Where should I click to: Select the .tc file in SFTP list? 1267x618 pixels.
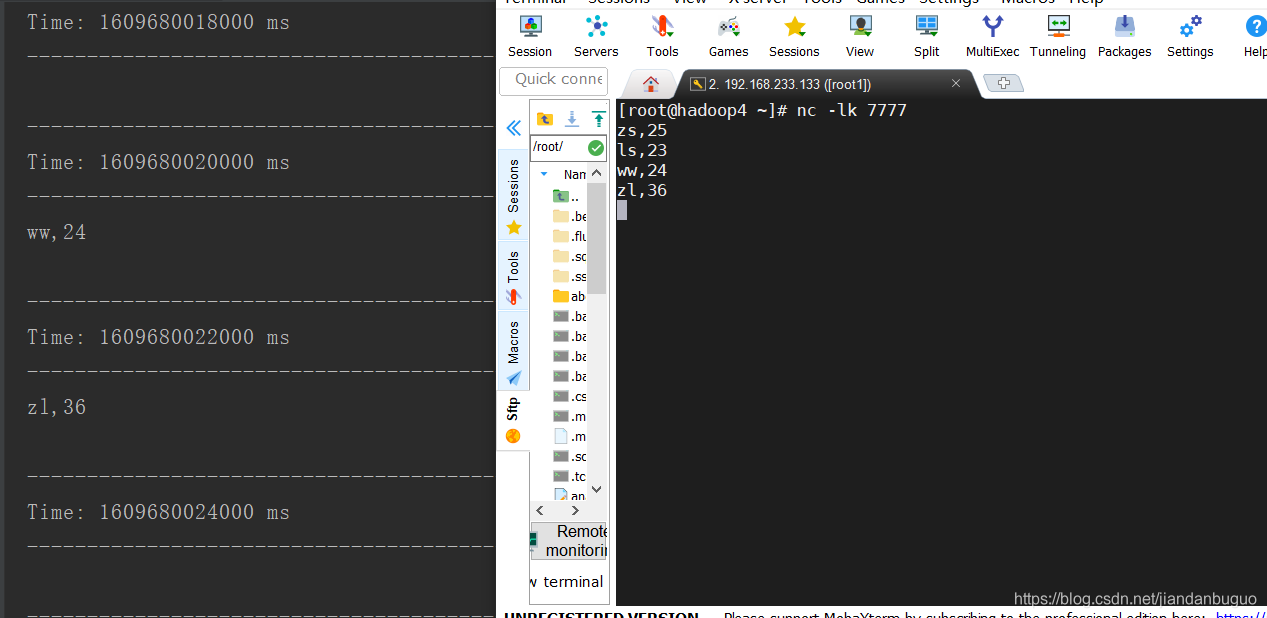point(570,476)
